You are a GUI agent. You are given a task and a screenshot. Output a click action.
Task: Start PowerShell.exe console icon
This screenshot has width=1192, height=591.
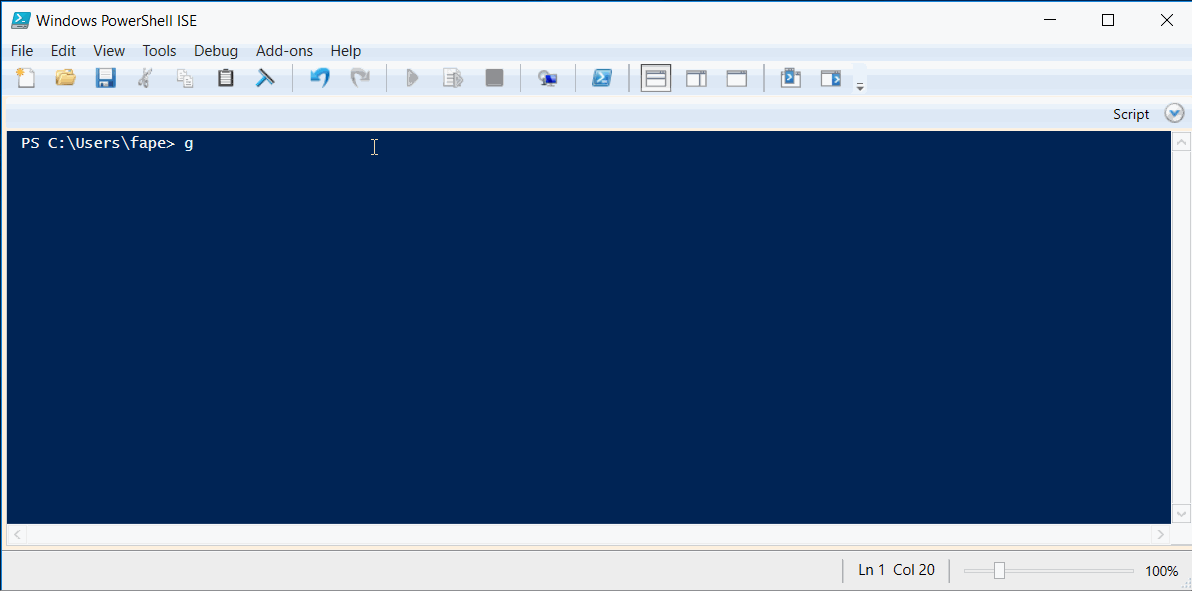coord(602,78)
